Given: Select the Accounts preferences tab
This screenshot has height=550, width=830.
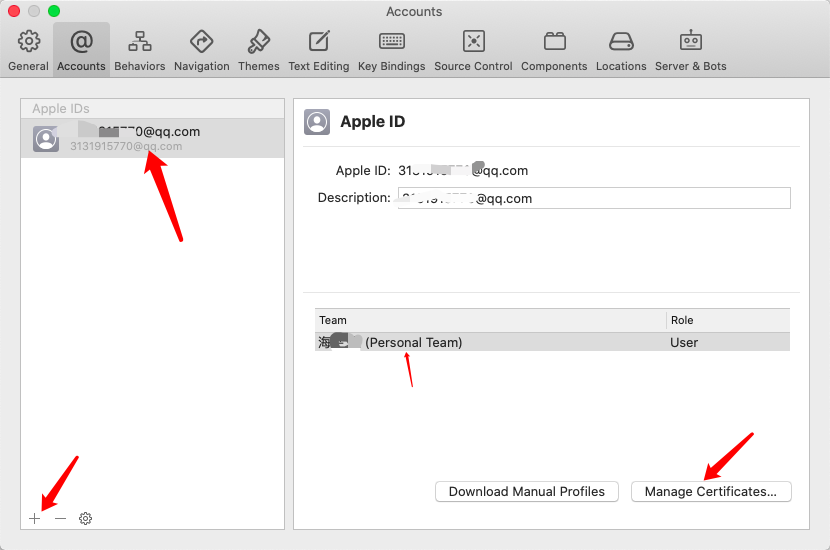Looking at the screenshot, I should [82, 50].
